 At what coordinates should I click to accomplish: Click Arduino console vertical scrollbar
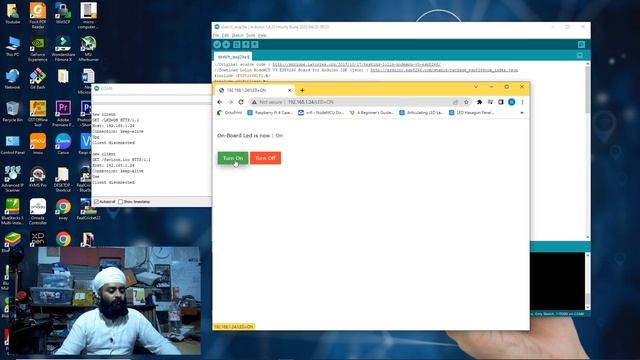[x=588, y=281]
